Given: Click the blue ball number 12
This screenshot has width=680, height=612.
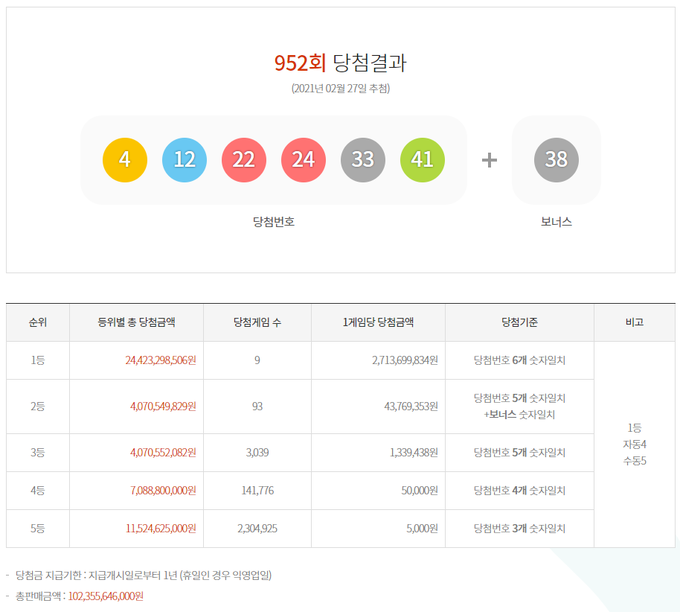Looking at the screenshot, I should 184,160.
